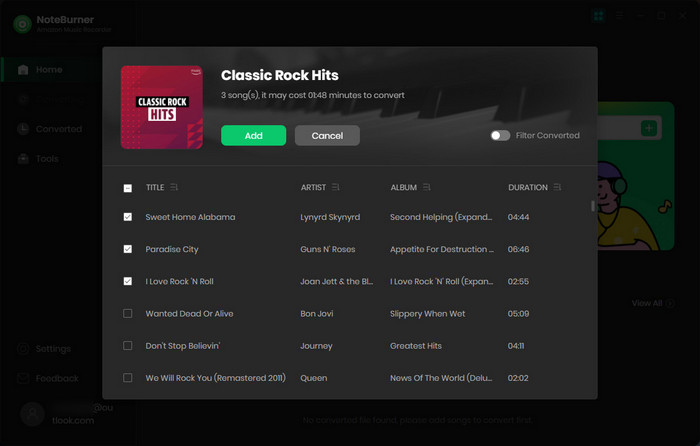The image size is (700, 446).
Task: Click the 04:44 duration value
Action: click(x=518, y=217)
